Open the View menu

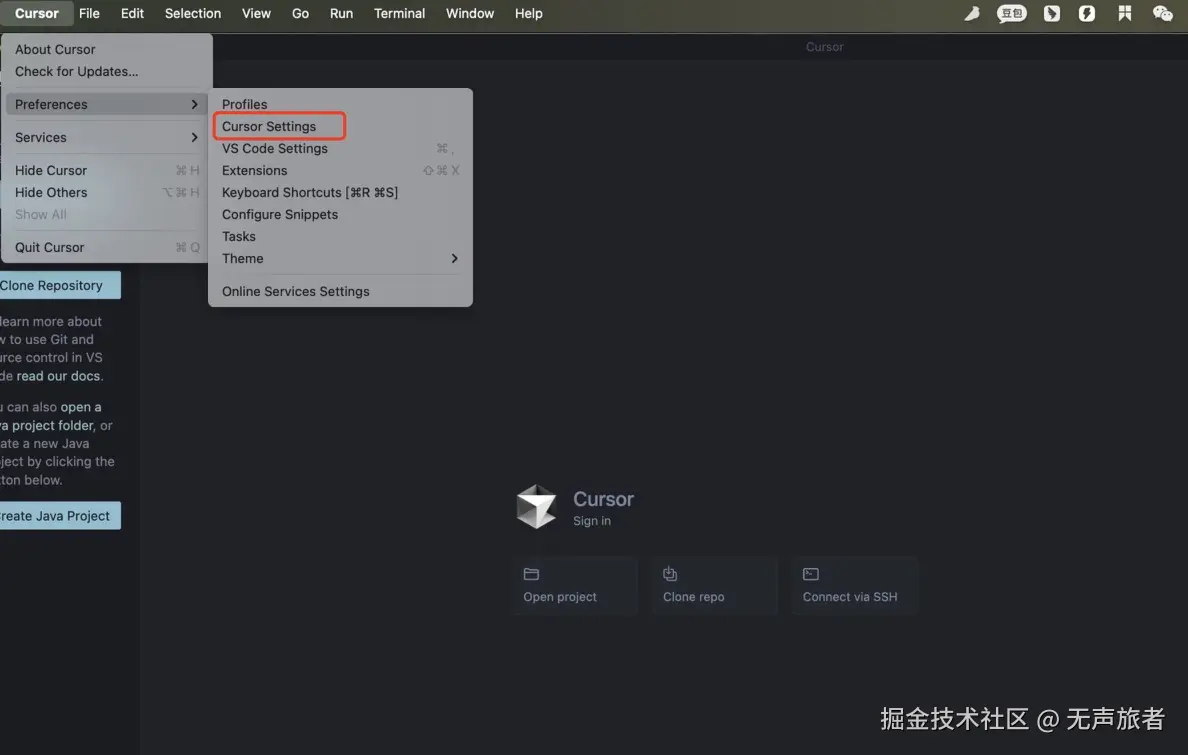pos(256,14)
